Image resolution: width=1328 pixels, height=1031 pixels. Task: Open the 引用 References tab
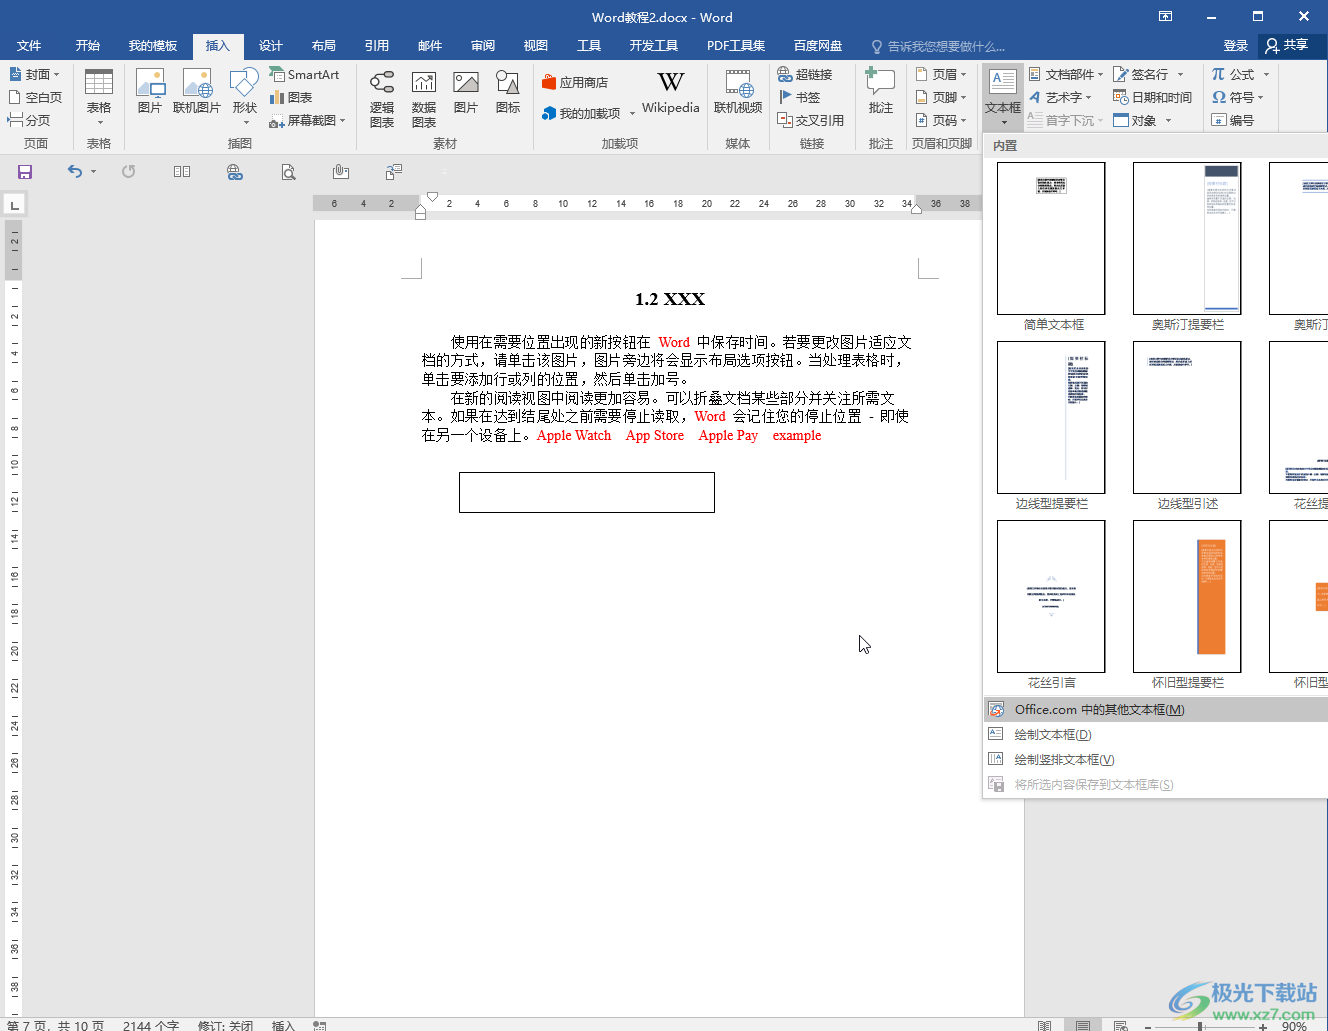pyautogui.click(x=377, y=46)
